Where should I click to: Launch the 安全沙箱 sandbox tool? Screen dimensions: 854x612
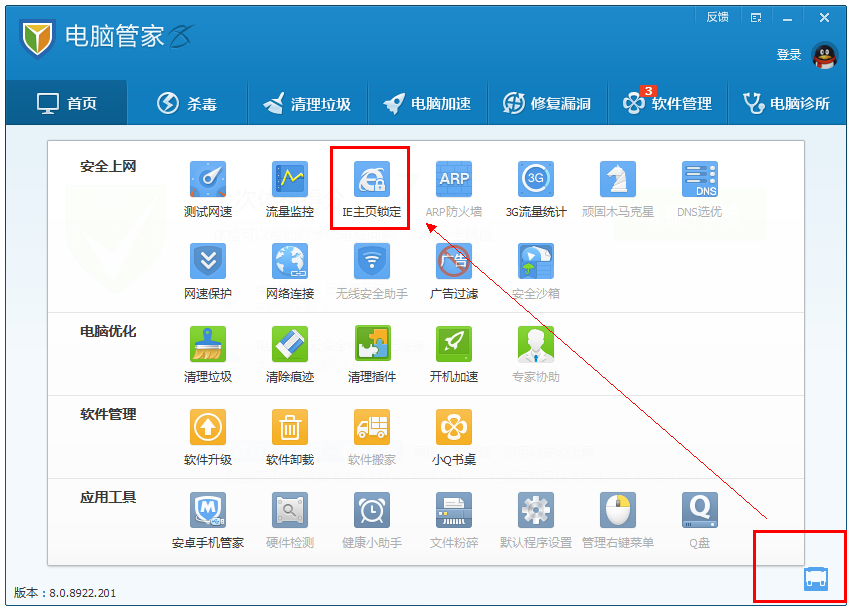(x=536, y=271)
